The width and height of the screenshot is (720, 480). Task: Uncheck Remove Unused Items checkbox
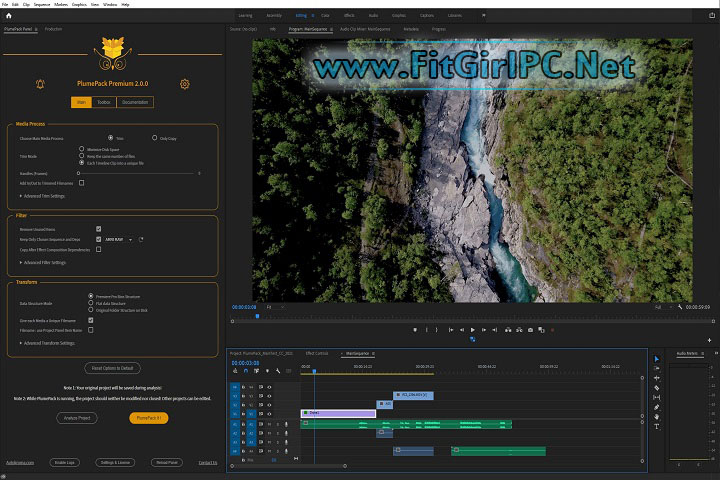click(x=98, y=229)
